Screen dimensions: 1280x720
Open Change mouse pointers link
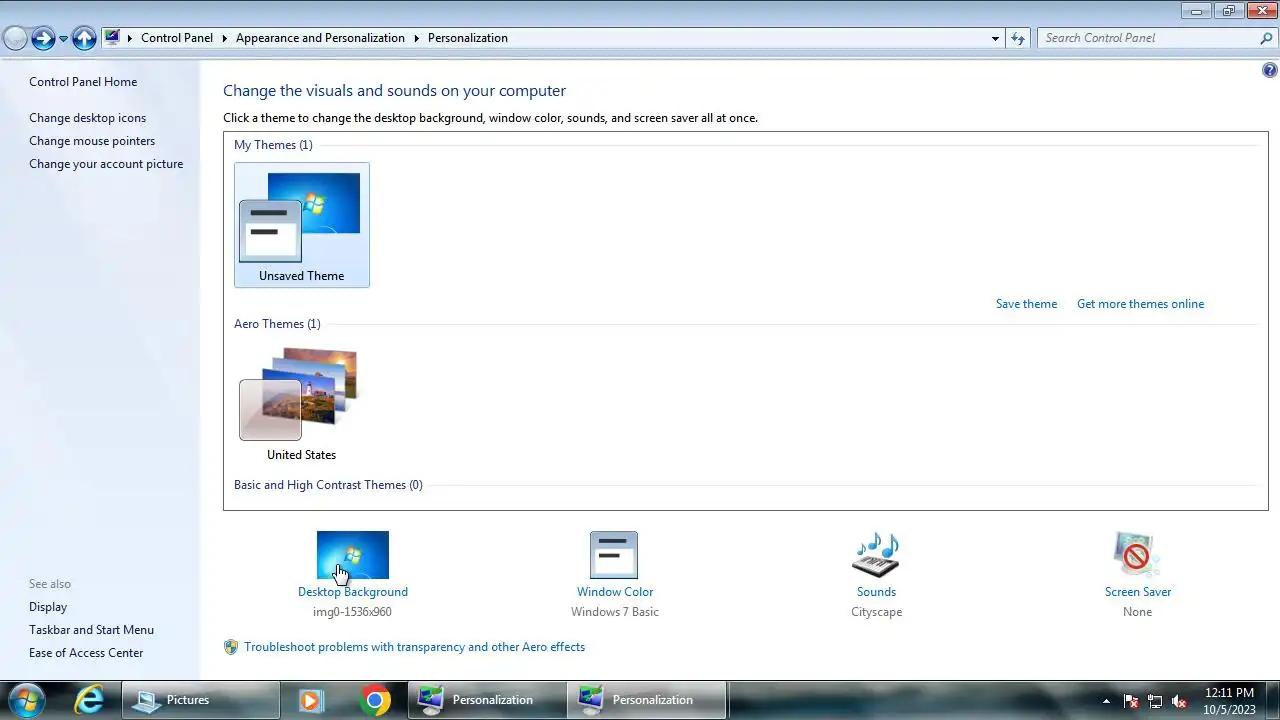92,141
